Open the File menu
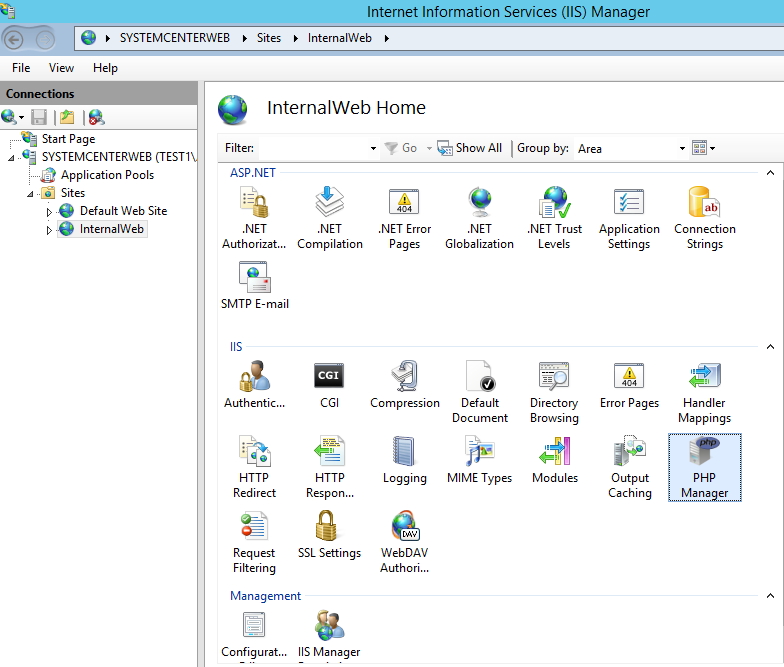The width and height of the screenshot is (784, 667). (x=21, y=68)
